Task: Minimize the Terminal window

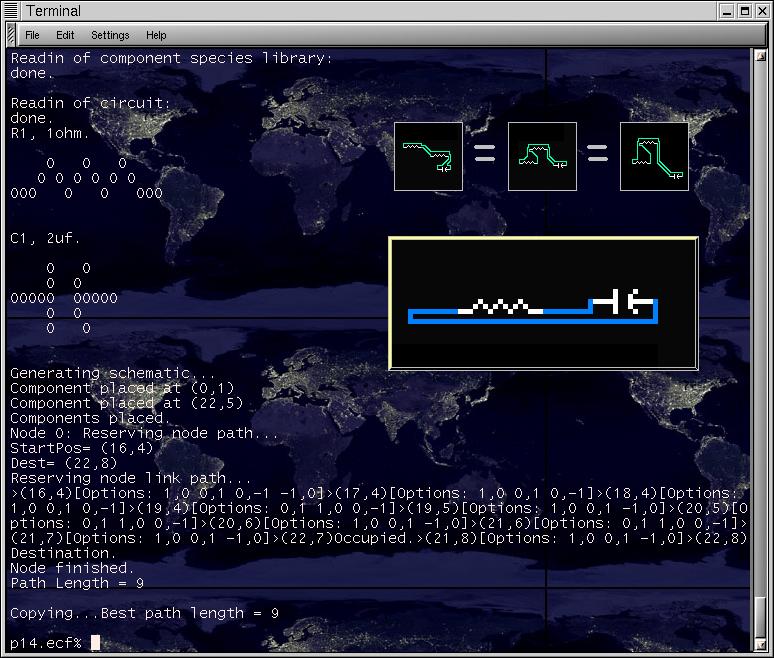Action: click(x=726, y=11)
